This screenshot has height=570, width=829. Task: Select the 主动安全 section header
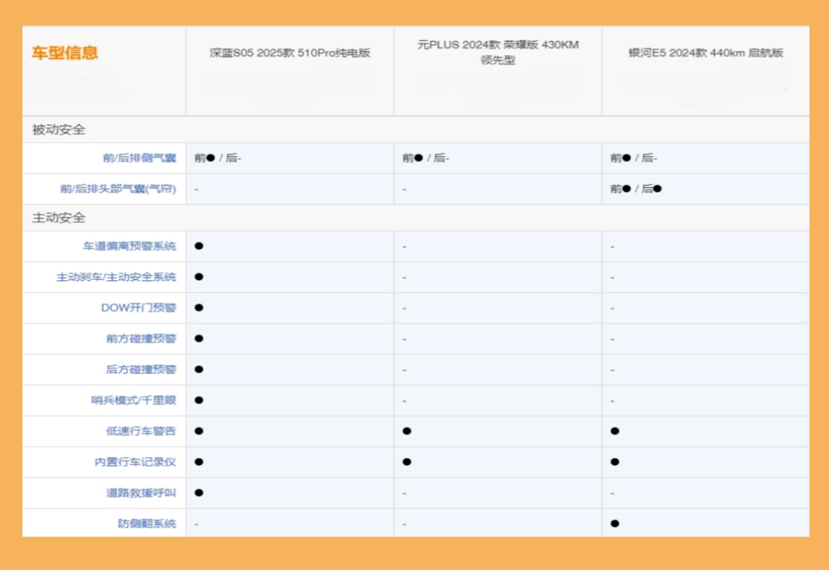(59, 218)
